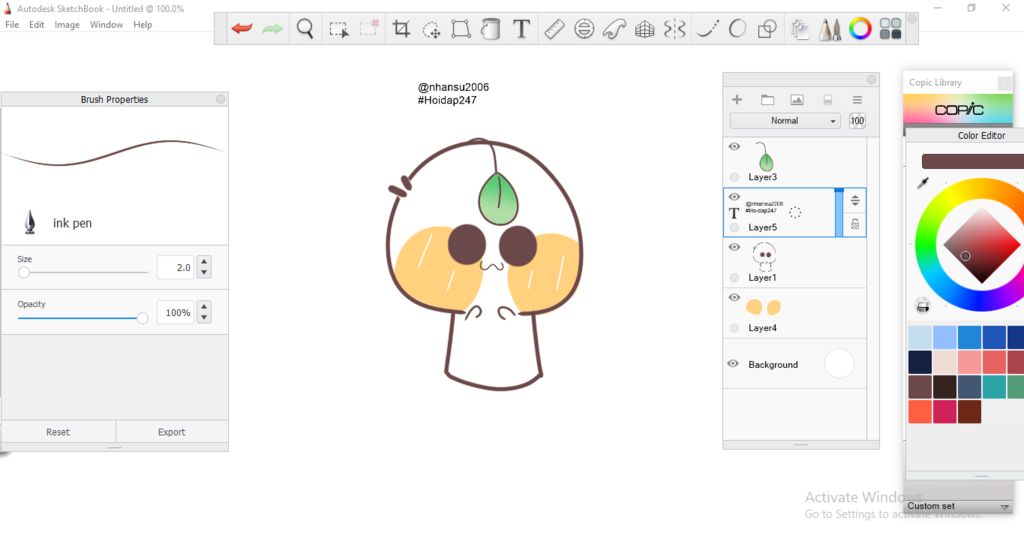This screenshot has width=1024, height=539.
Task: Increase Opacity with up arrow
Action: (204, 306)
